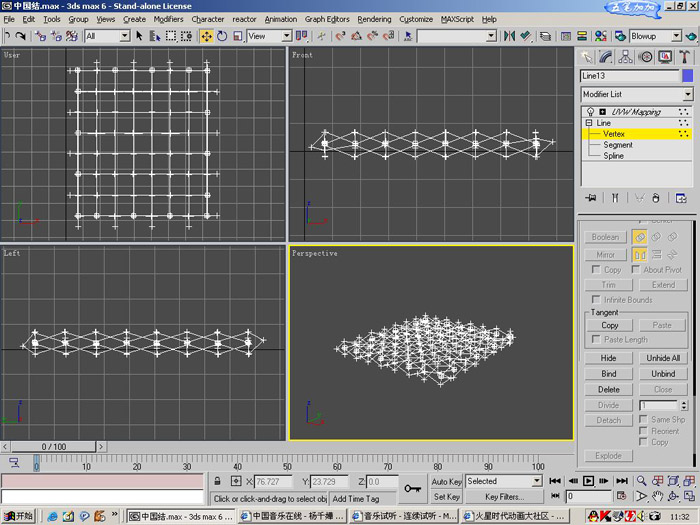
Task: Activate Select and Scale tool
Action: click(x=238, y=36)
